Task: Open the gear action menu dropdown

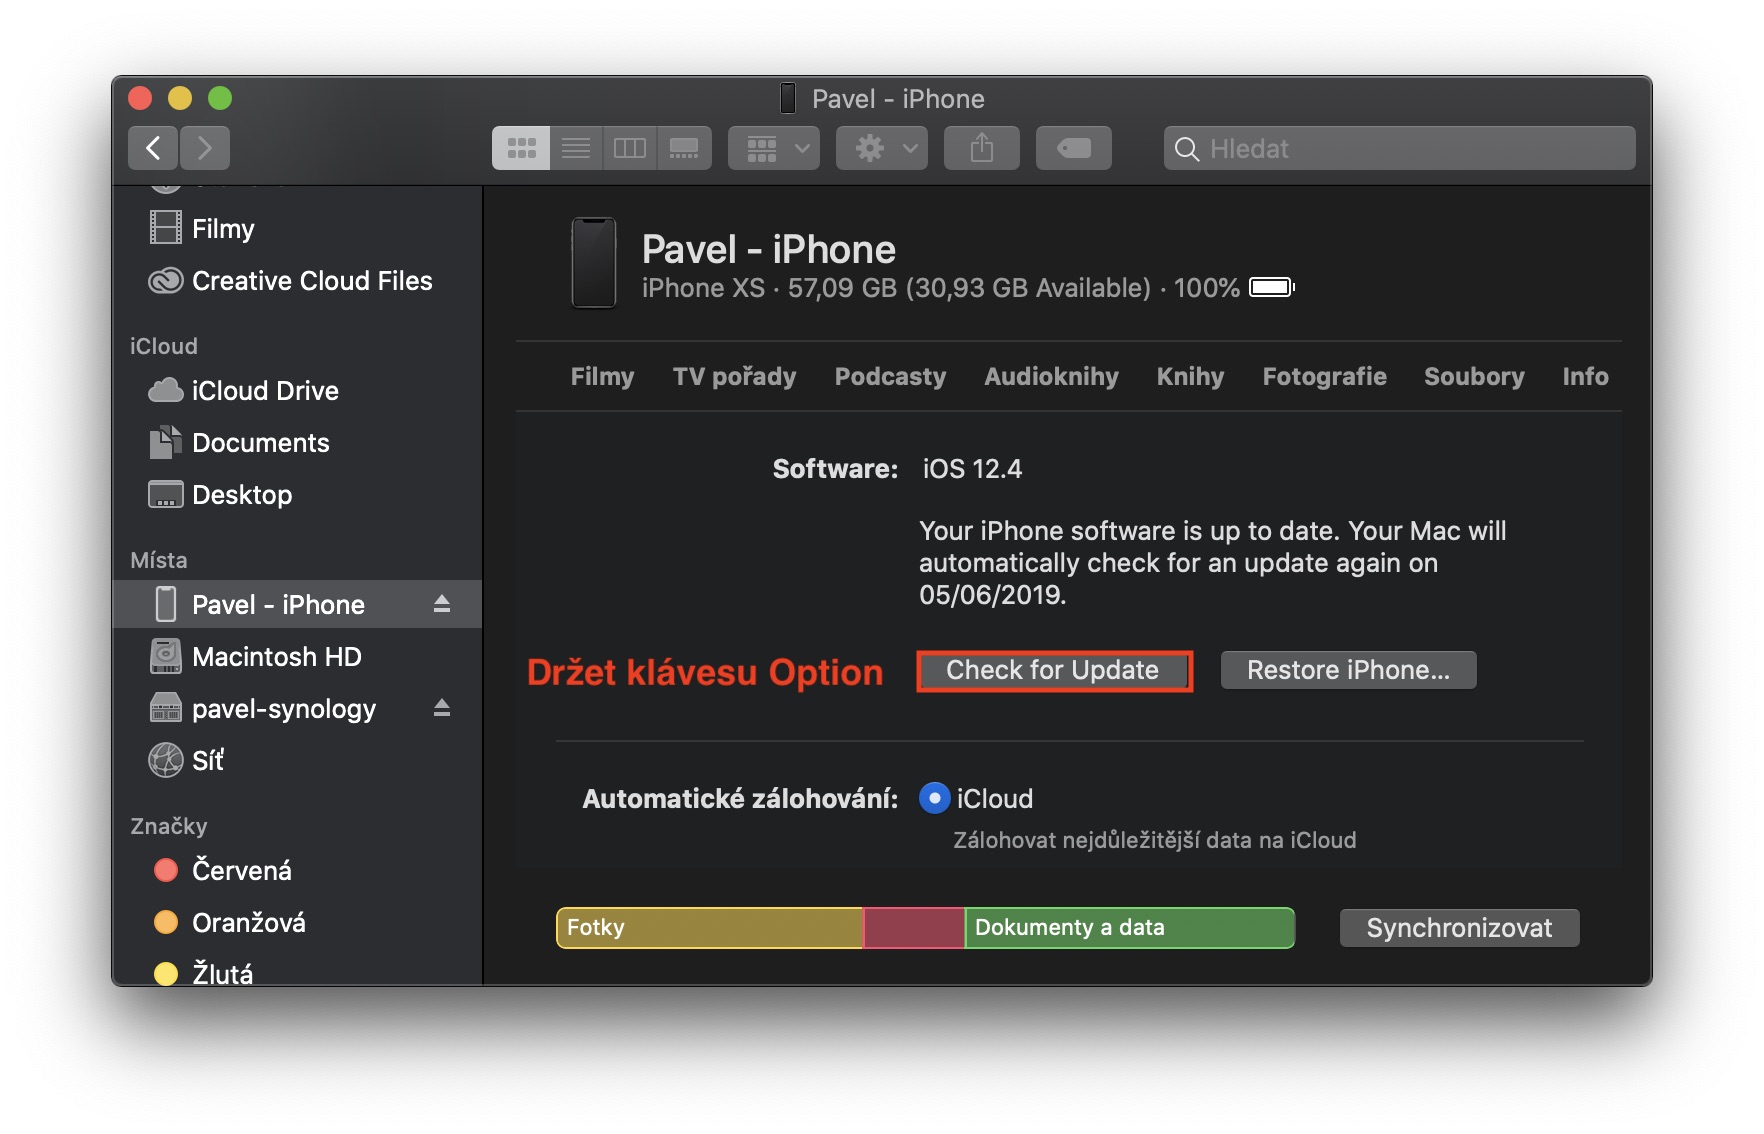Action: 882,148
